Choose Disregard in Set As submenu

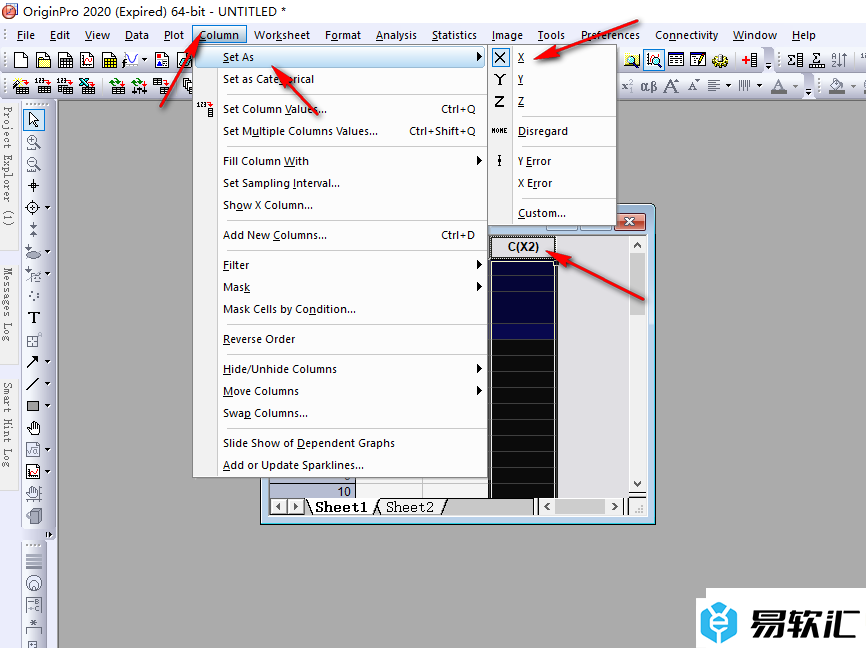pos(552,131)
